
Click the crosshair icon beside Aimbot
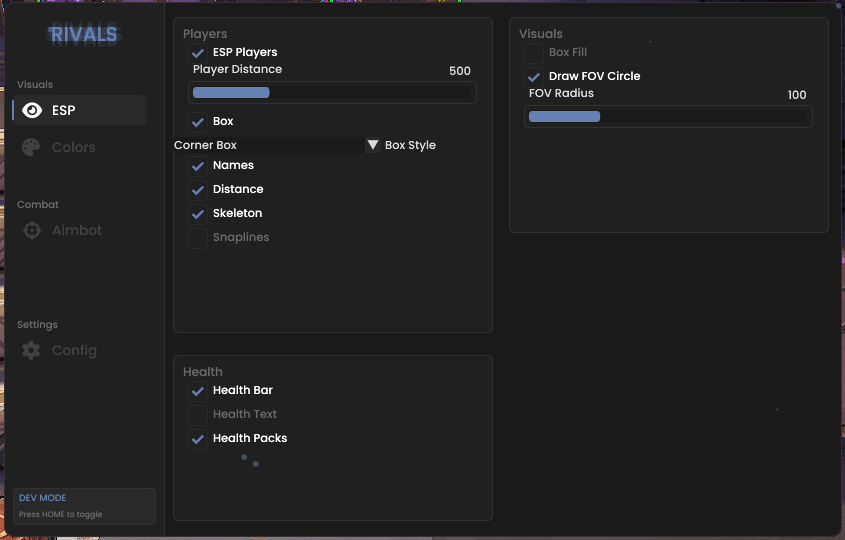tap(32, 230)
